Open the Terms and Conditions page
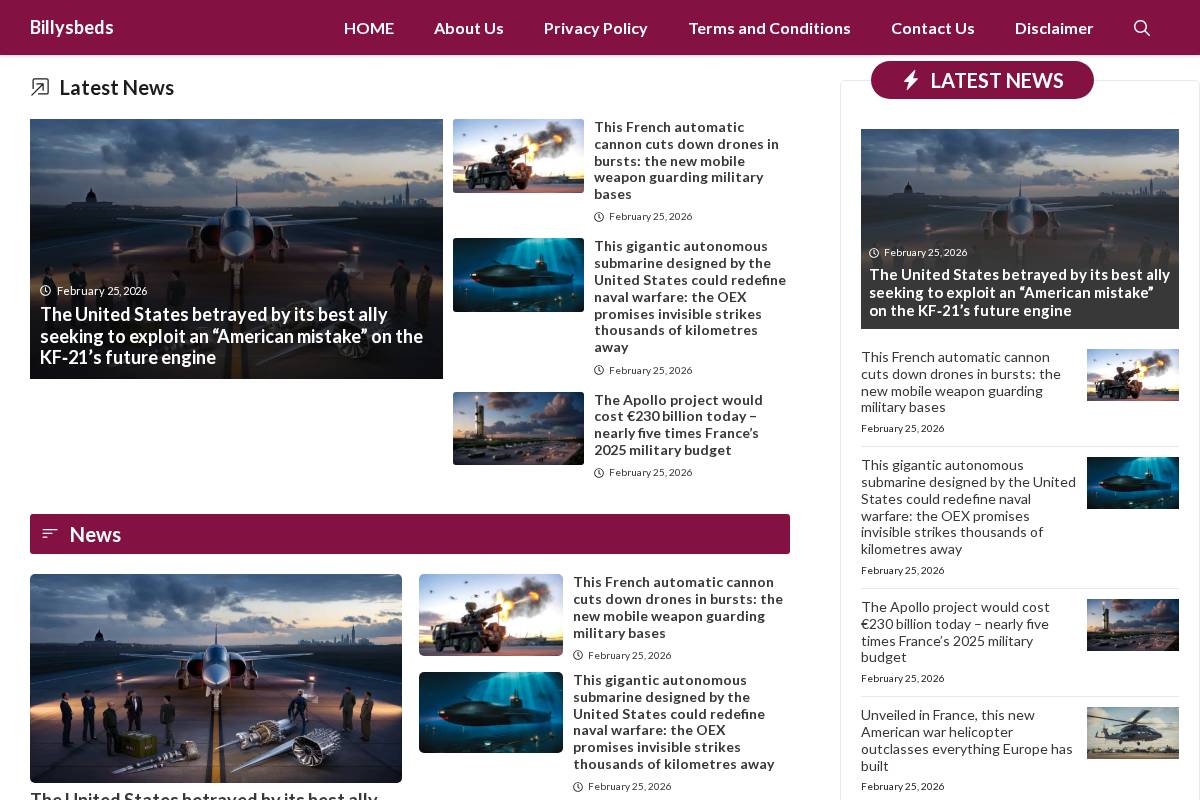Screen dimensions: 1200x800 [x=769, y=28]
